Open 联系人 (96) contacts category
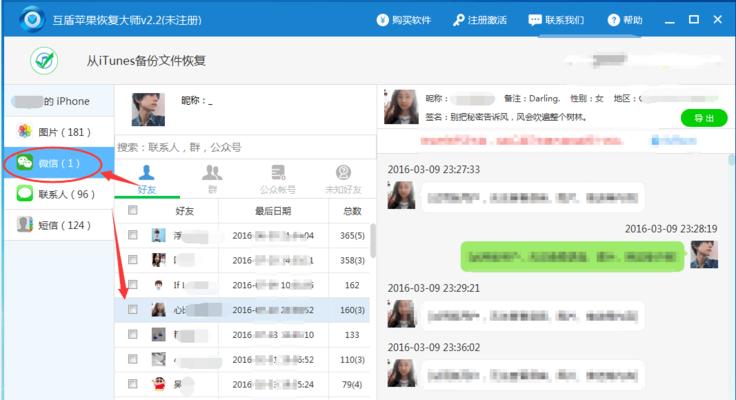 tap(59, 194)
